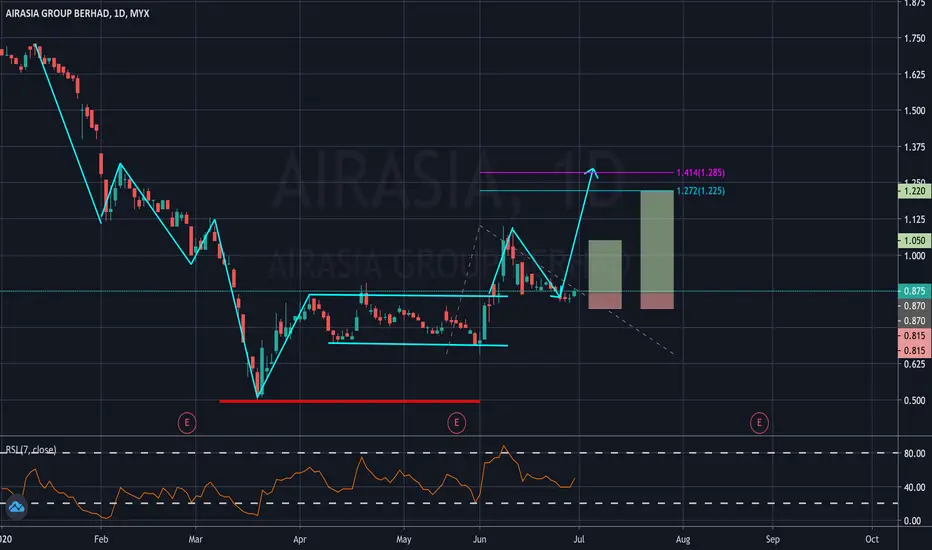The height and width of the screenshot is (550, 932).
Task: Click the Apr label on the time axis
Action: click(x=300, y=539)
